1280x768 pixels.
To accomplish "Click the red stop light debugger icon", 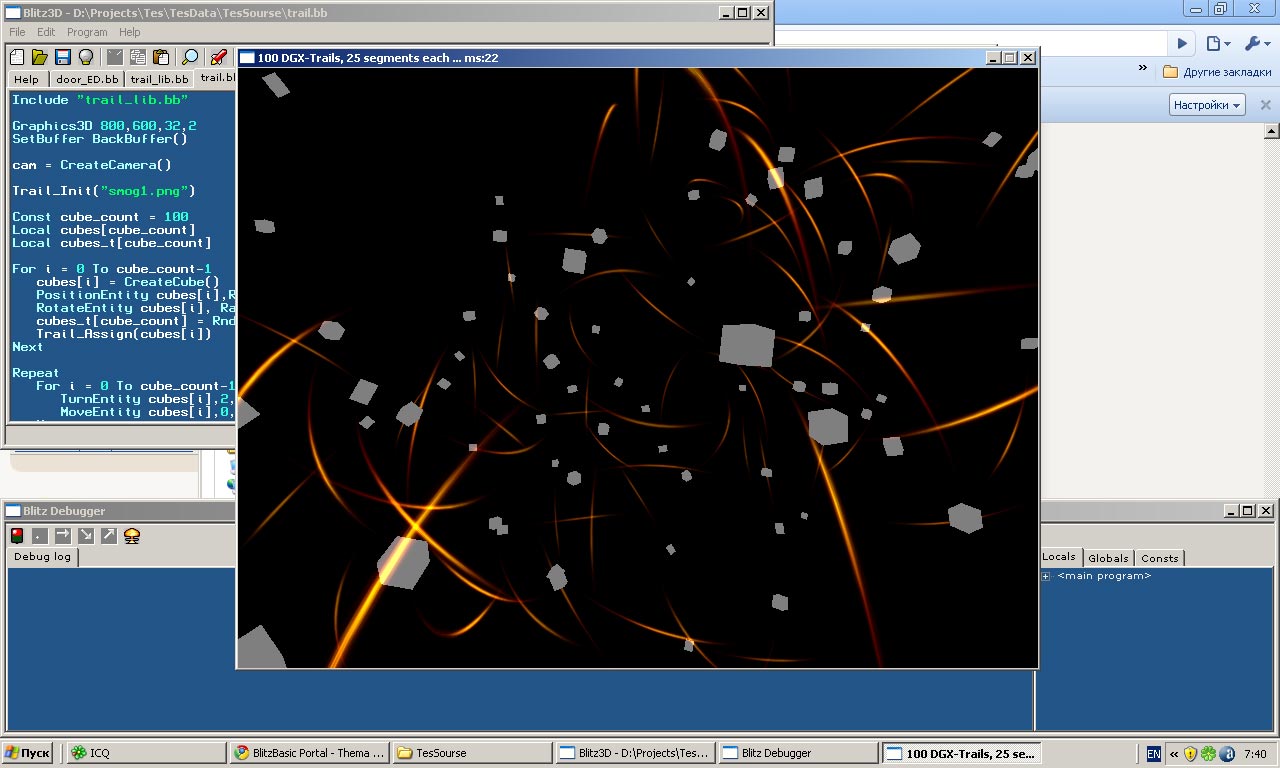I will click(17, 536).
